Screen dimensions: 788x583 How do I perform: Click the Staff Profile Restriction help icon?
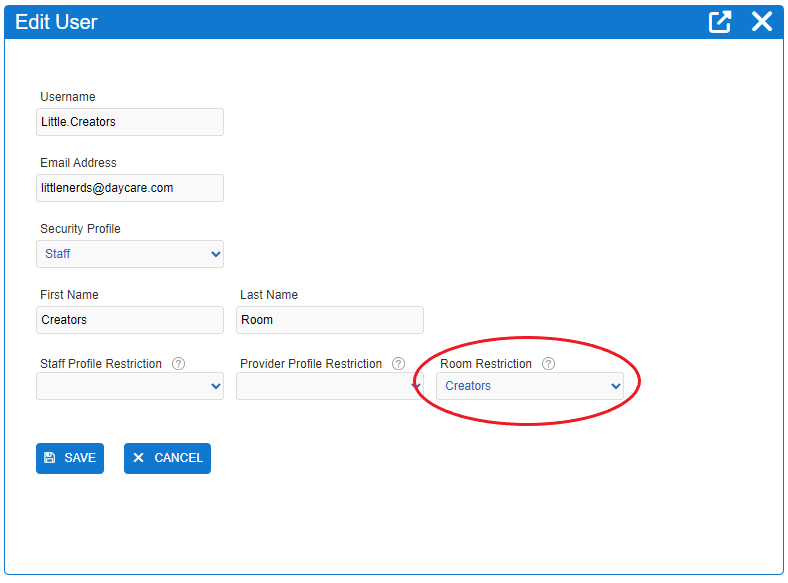pos(178,363)
